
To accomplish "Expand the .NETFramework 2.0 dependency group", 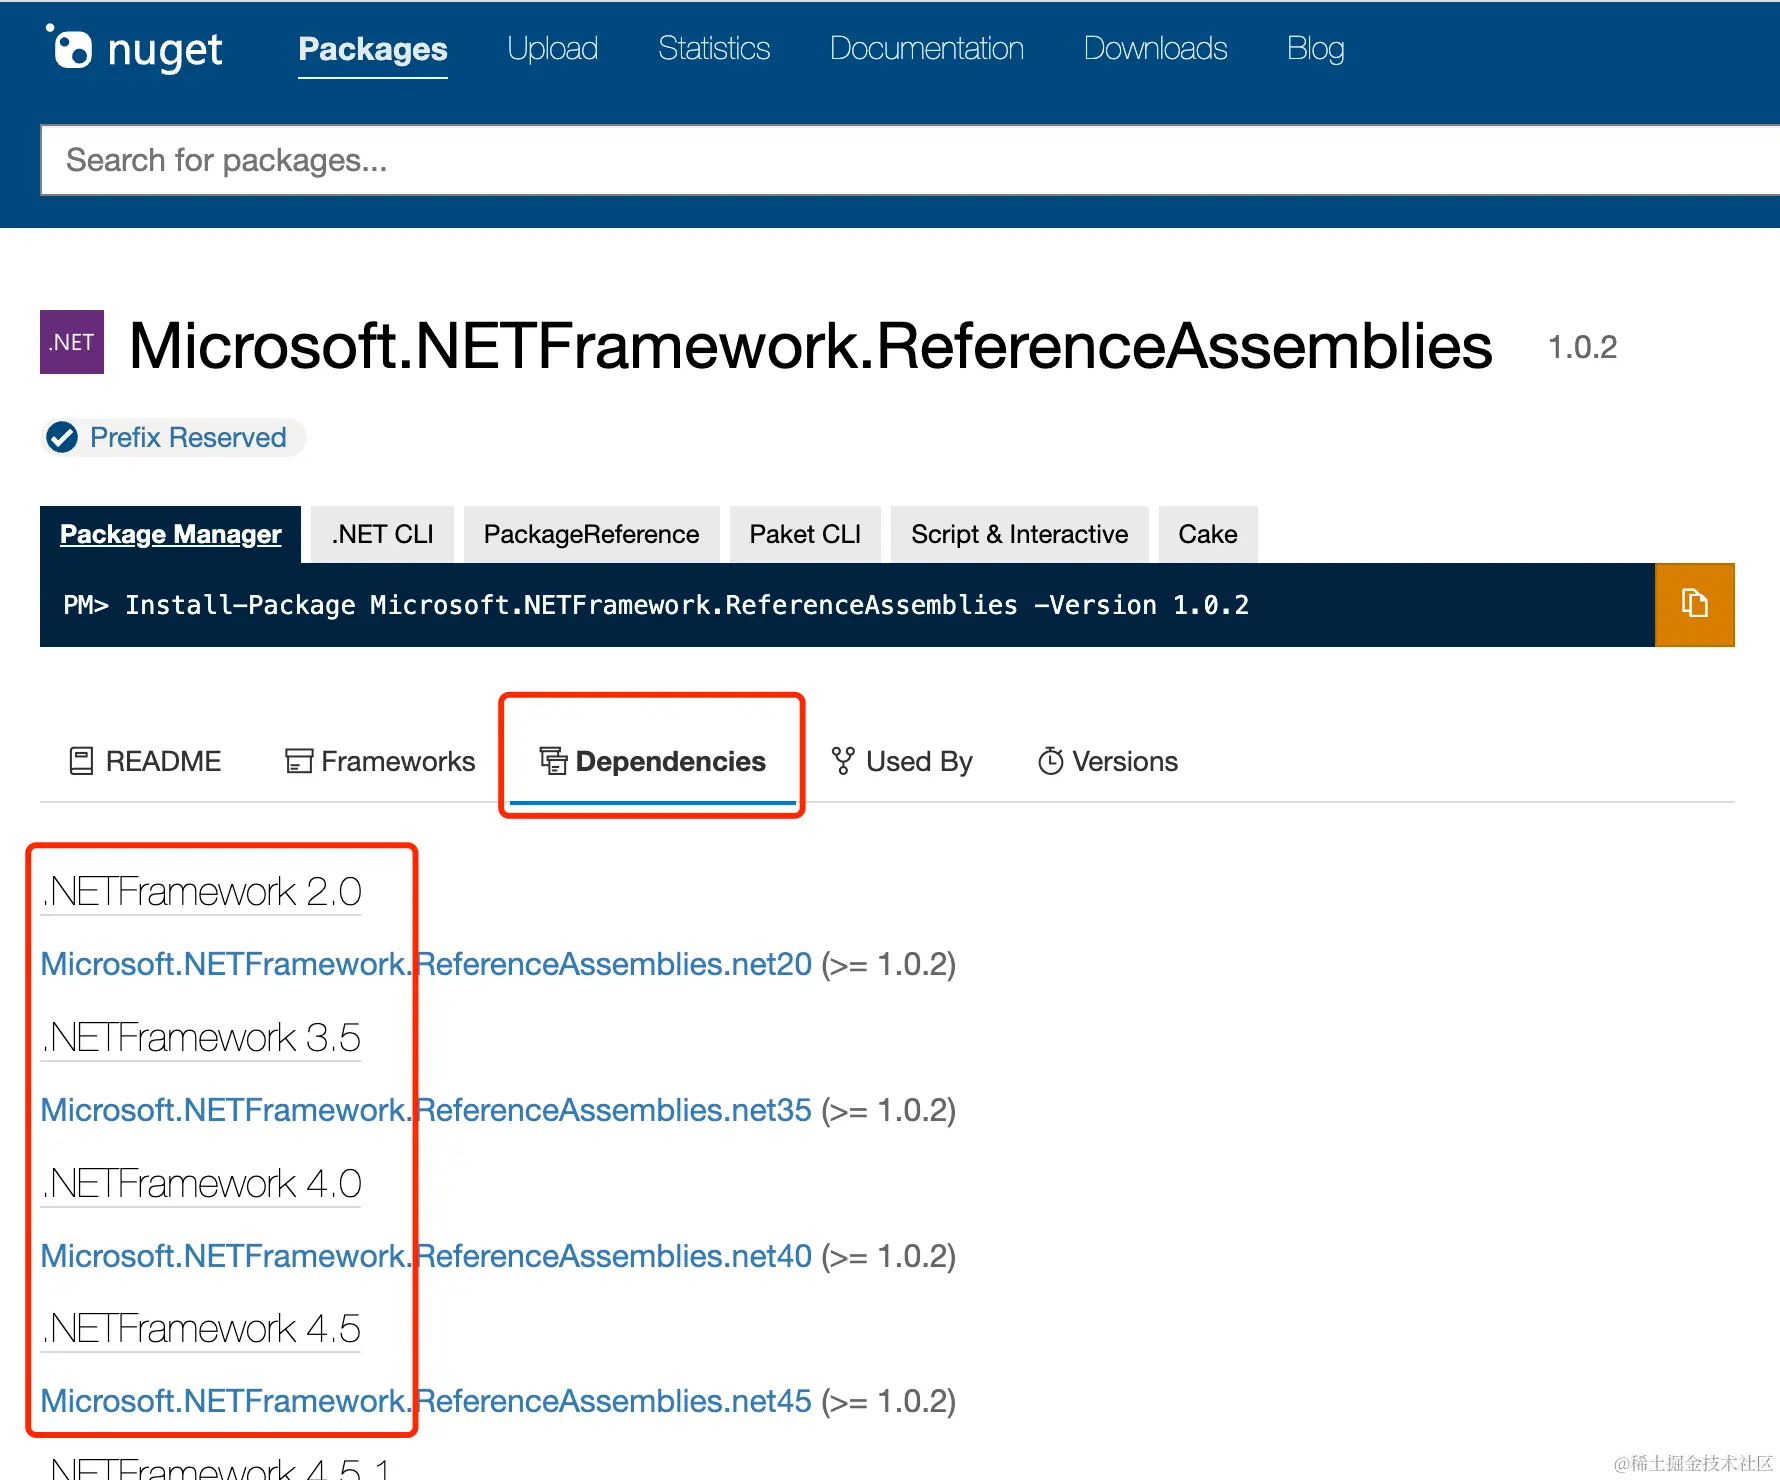I will [x=200, y=890].
